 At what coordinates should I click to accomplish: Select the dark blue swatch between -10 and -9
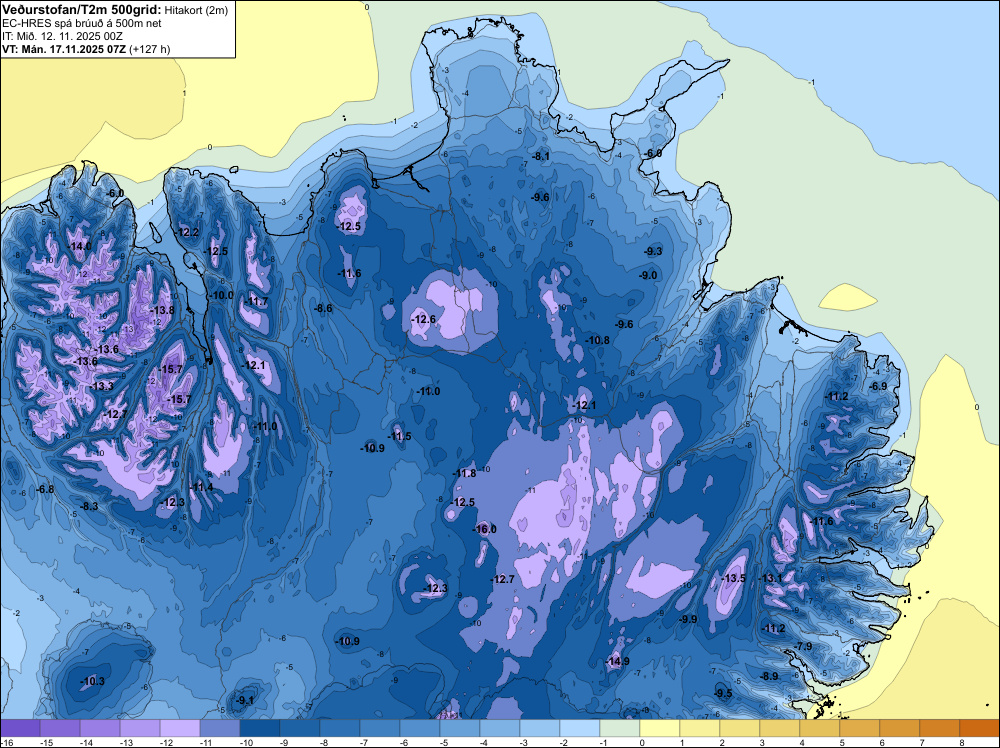260,728
